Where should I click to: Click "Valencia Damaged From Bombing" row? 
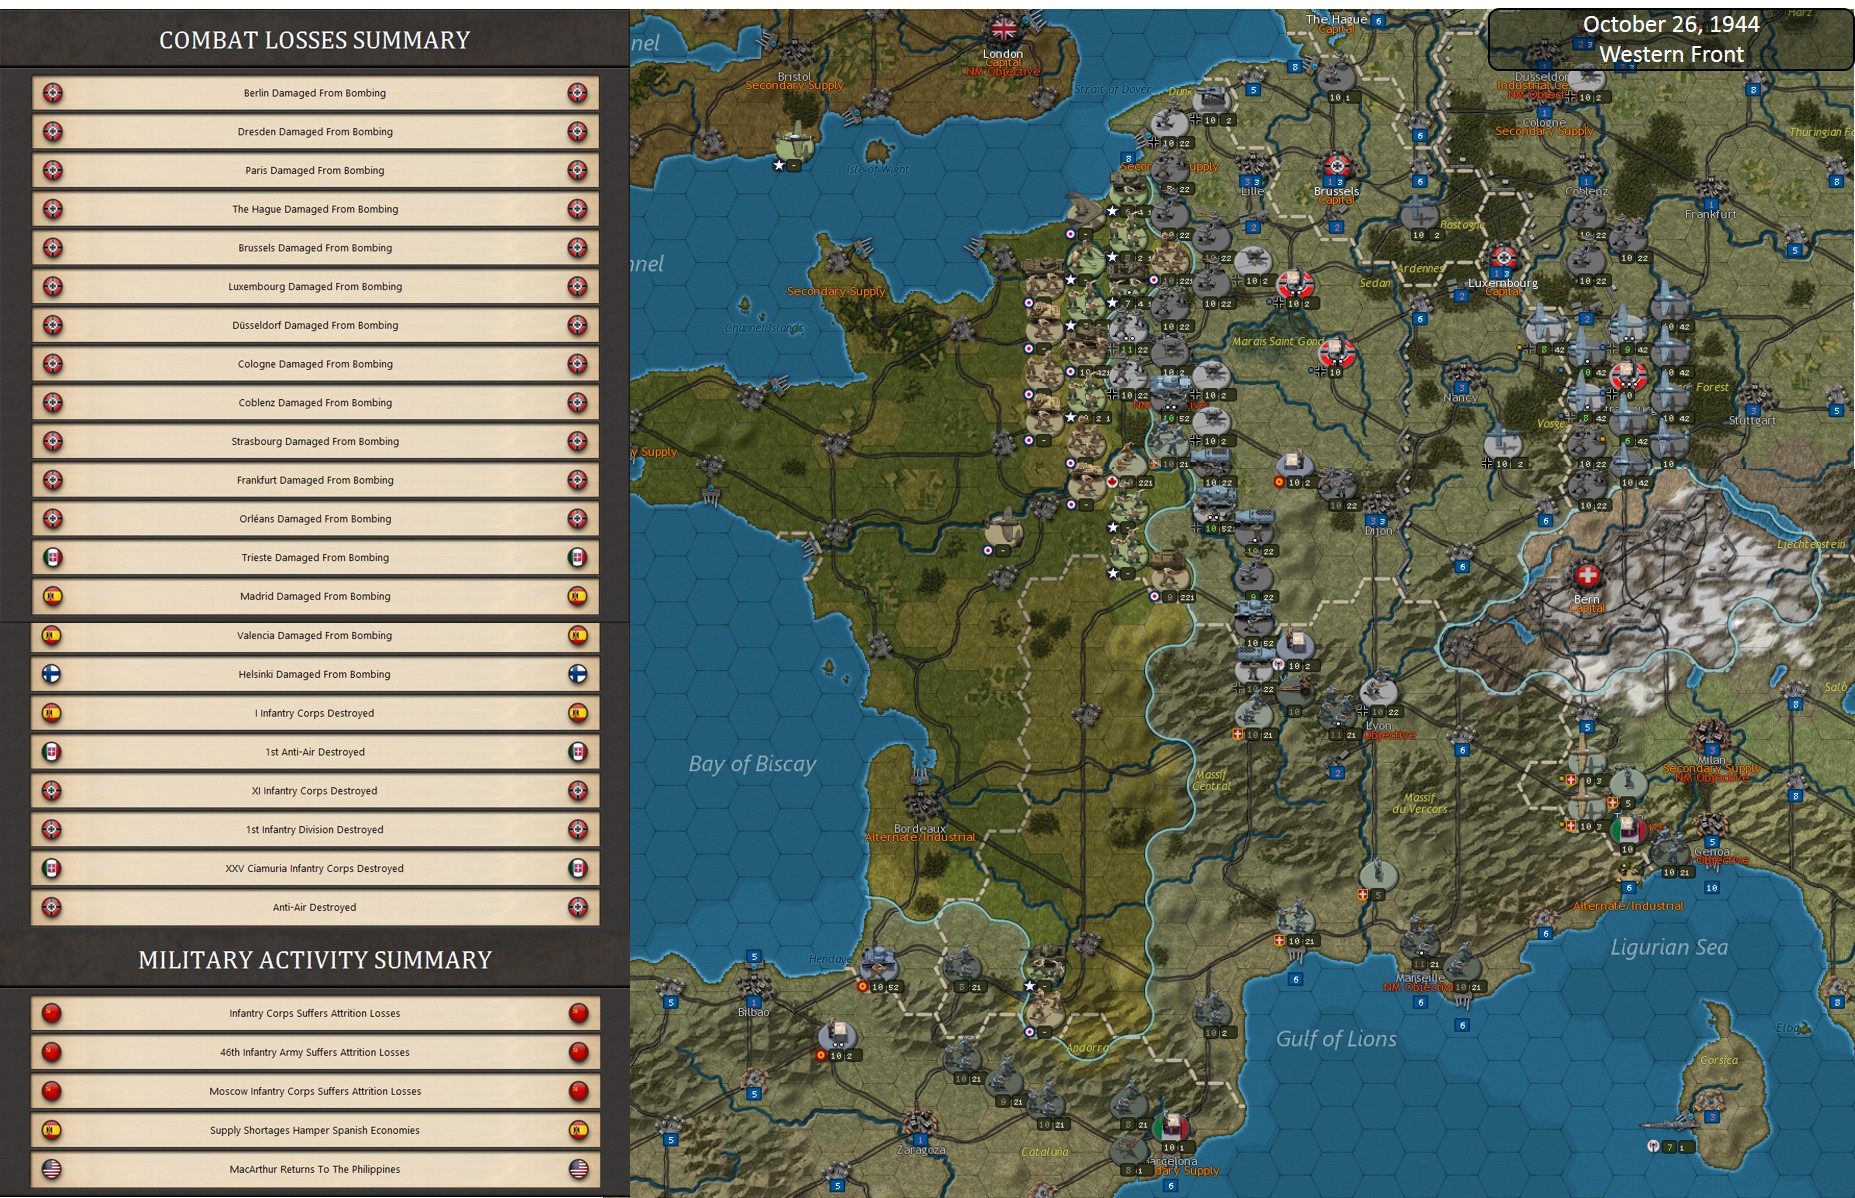tap(315, 636)
